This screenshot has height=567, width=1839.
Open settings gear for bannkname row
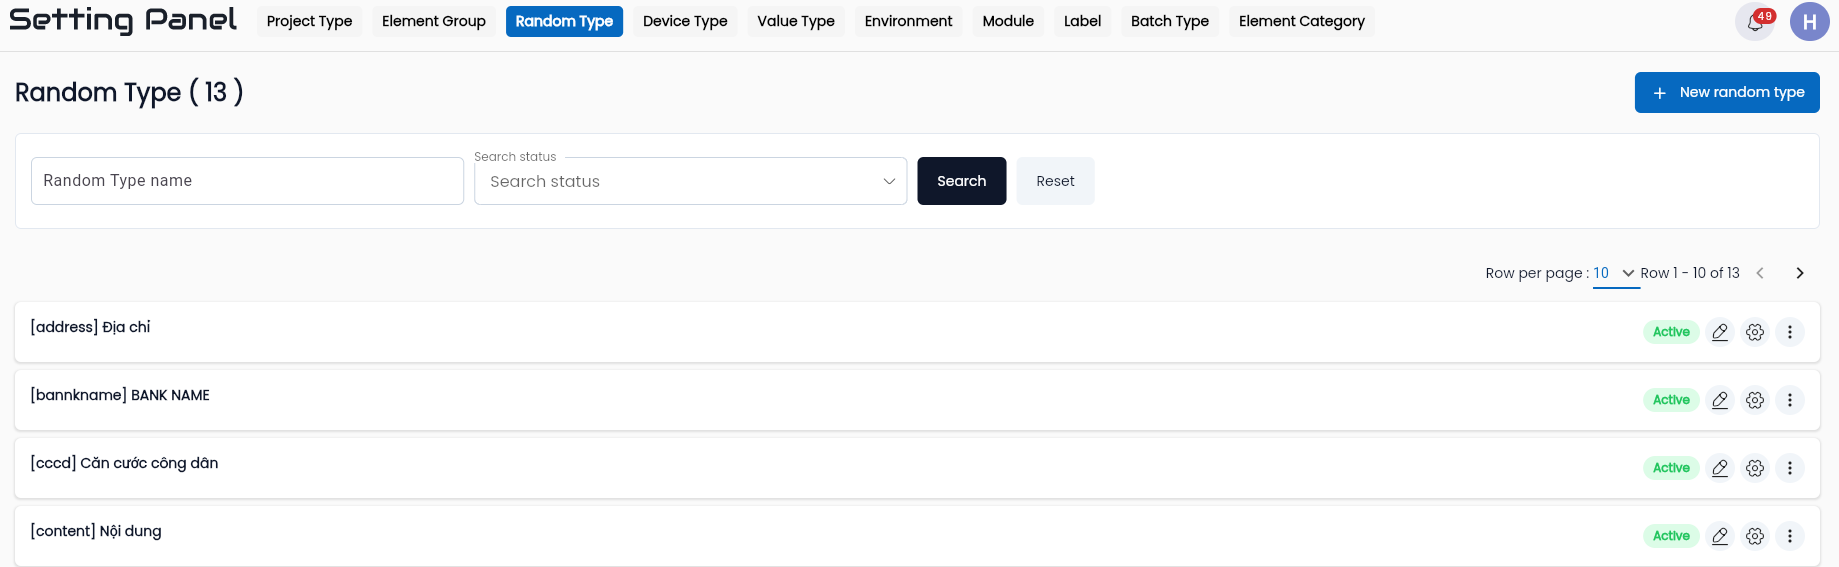(1755, 400)
